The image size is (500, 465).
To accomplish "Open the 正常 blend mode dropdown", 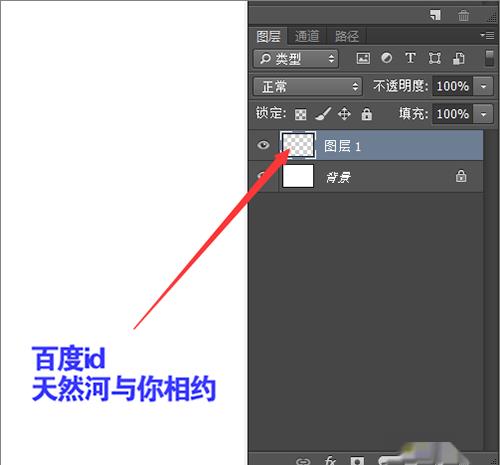I will point(307,87).
